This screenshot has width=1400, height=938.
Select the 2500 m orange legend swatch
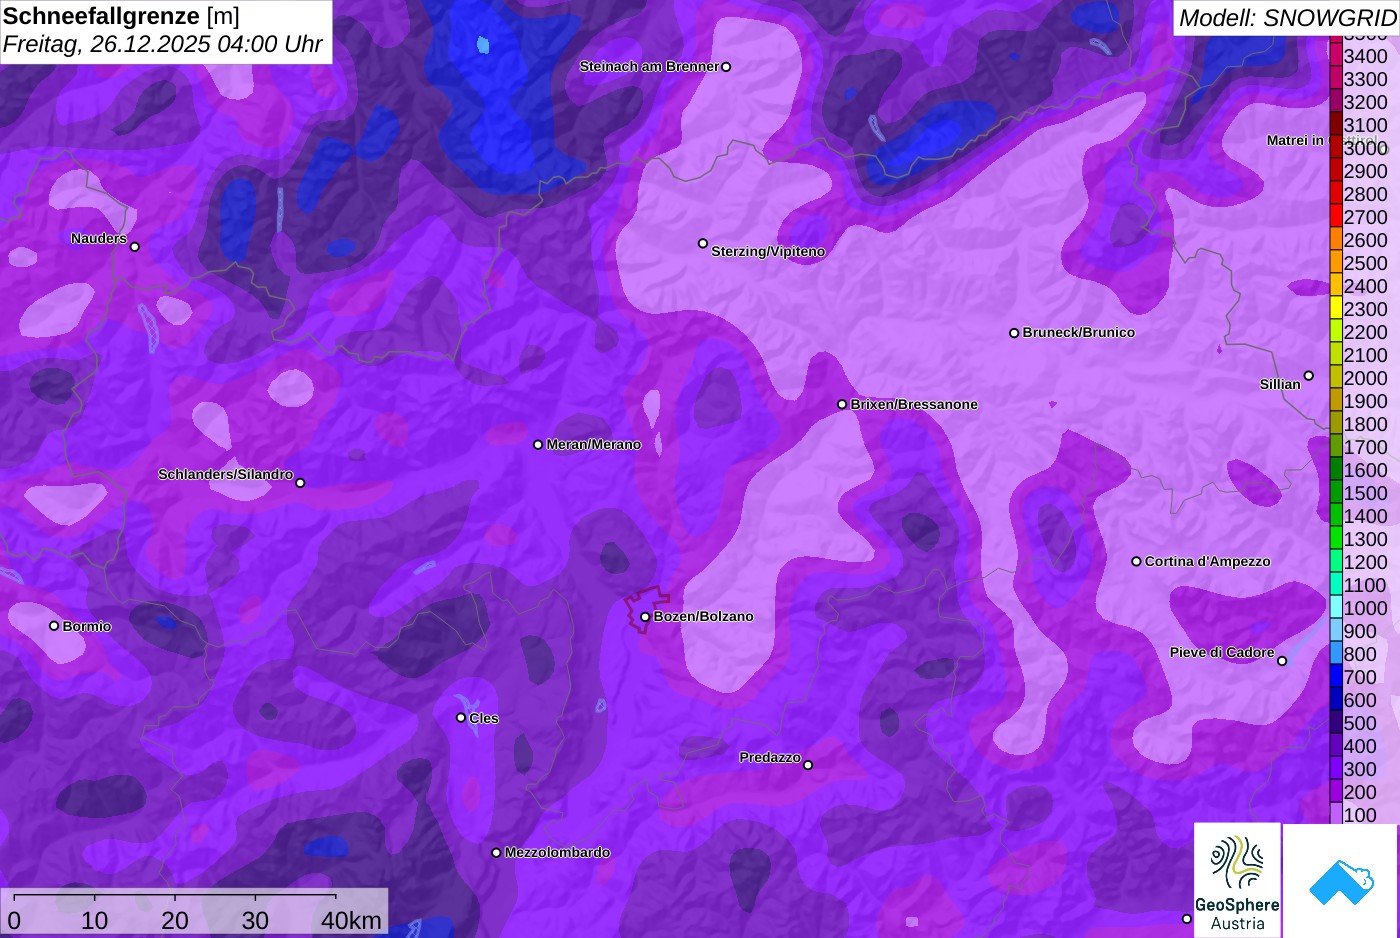pos(1336,262)
